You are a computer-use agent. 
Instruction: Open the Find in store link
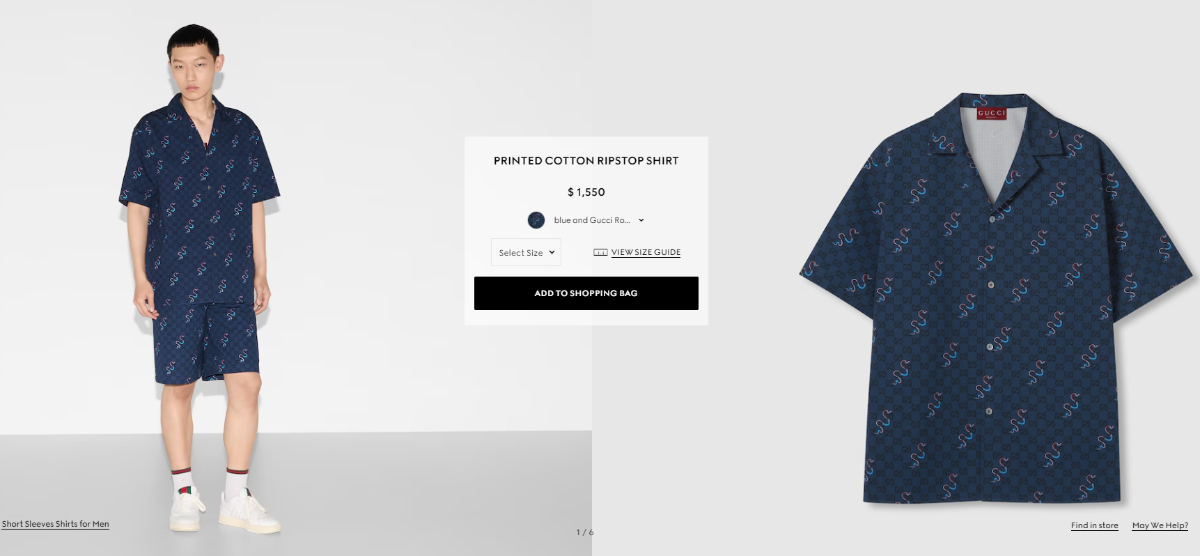[x=1094, y=526]
